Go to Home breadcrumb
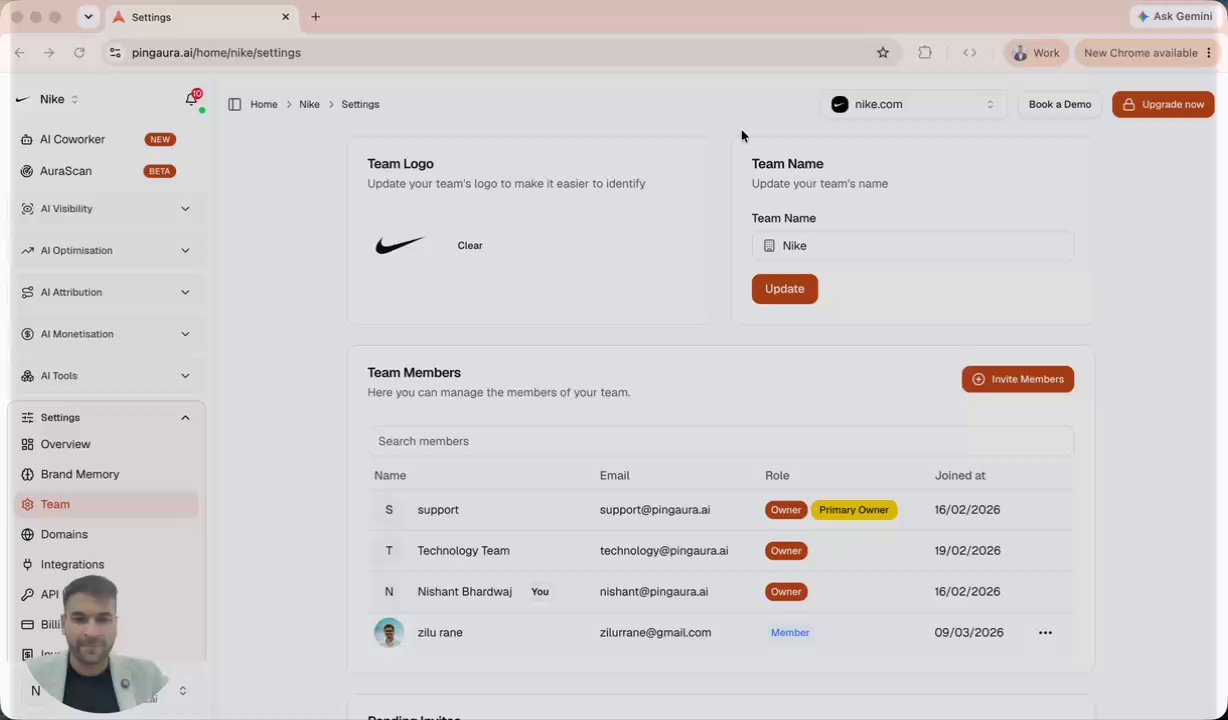This screenshot has width=1228, height=720. pos(264,104)
